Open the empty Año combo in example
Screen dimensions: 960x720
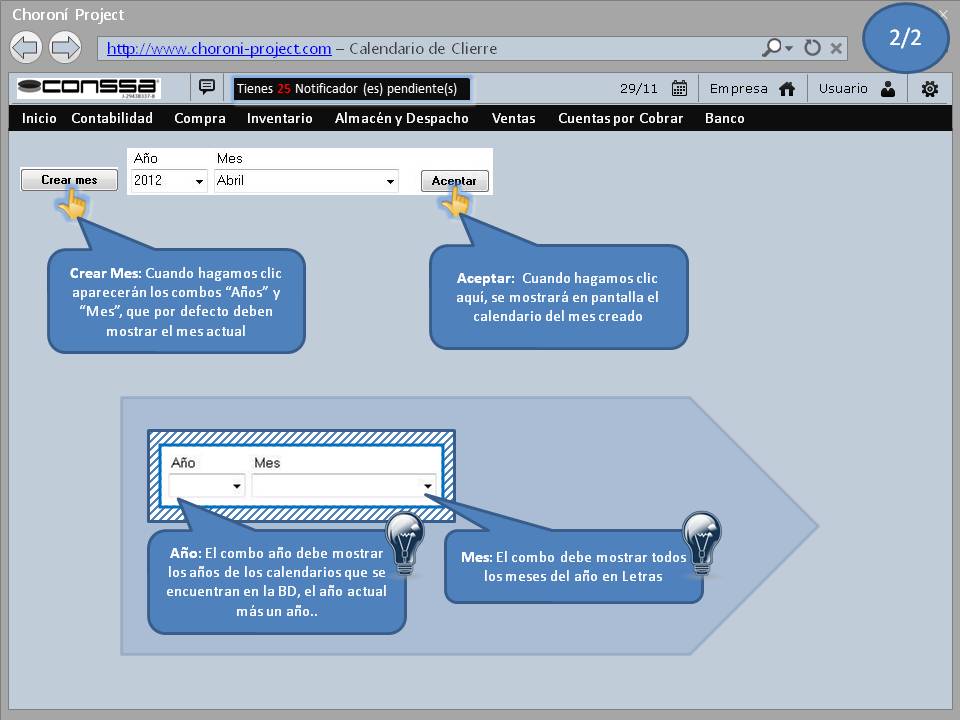(x=206, y=486)
